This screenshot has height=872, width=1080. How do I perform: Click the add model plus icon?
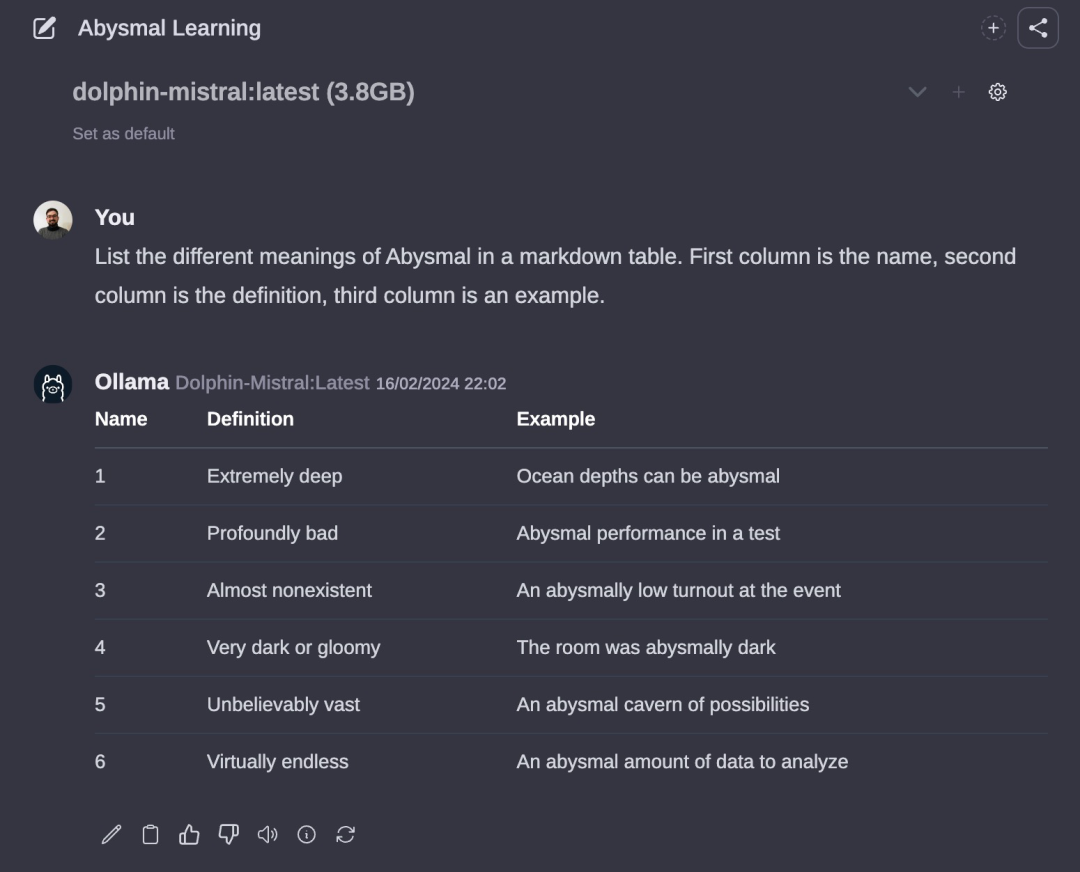(x=958, y=92)
